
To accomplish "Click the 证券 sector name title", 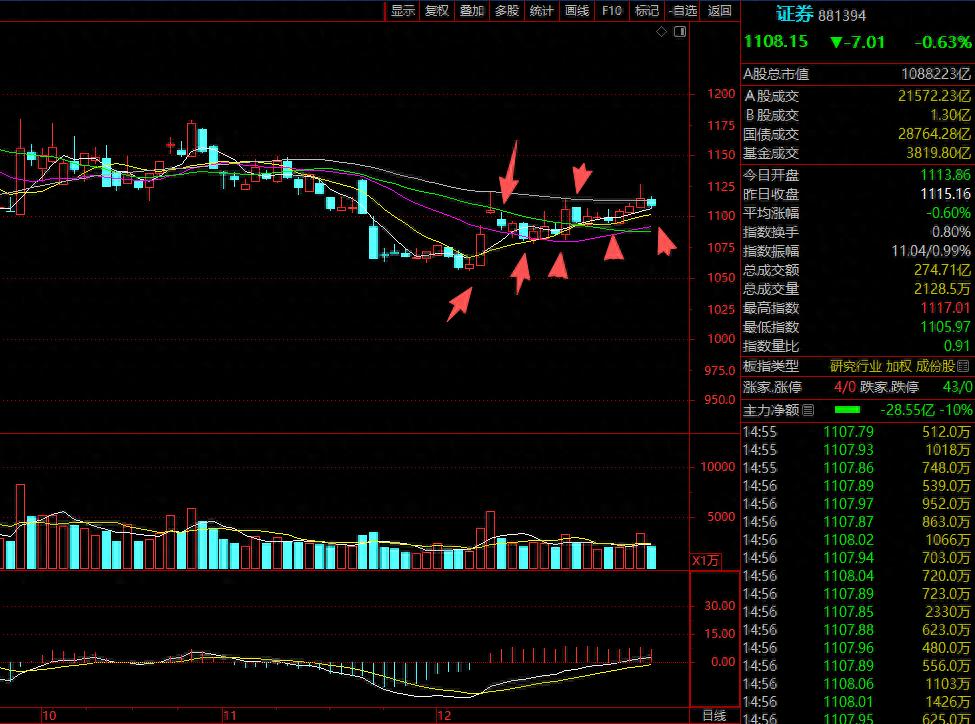I will (x=795, y=14).
